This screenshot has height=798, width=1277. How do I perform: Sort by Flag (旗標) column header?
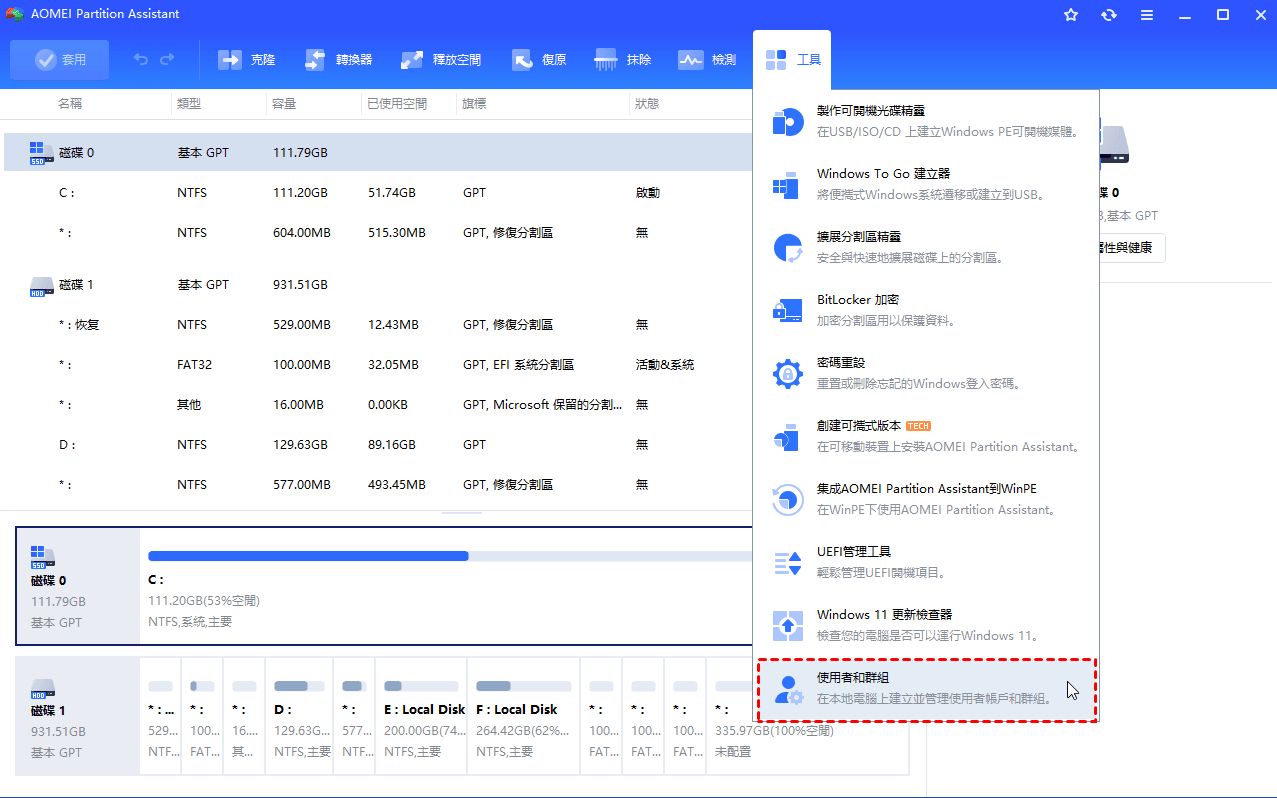click(x=475, y=104)
